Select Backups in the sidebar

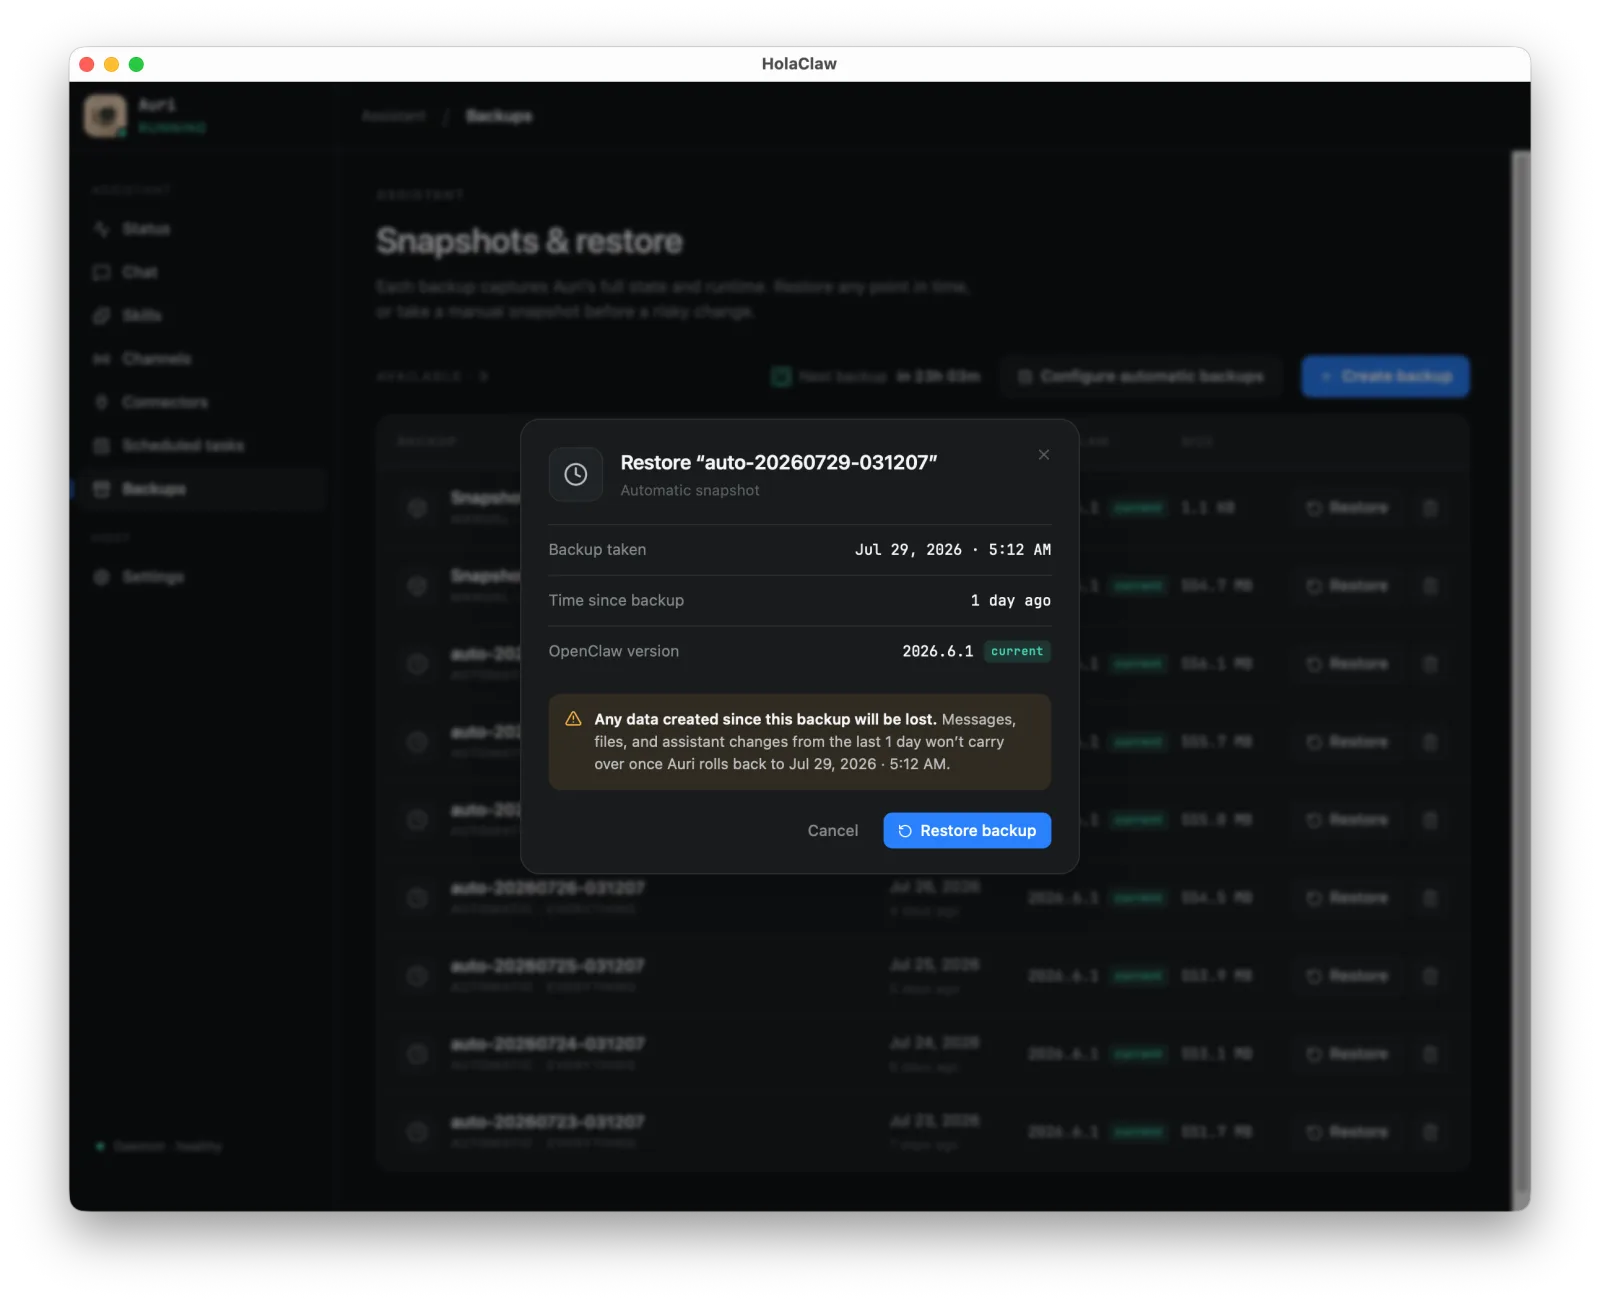pos(203,489)
